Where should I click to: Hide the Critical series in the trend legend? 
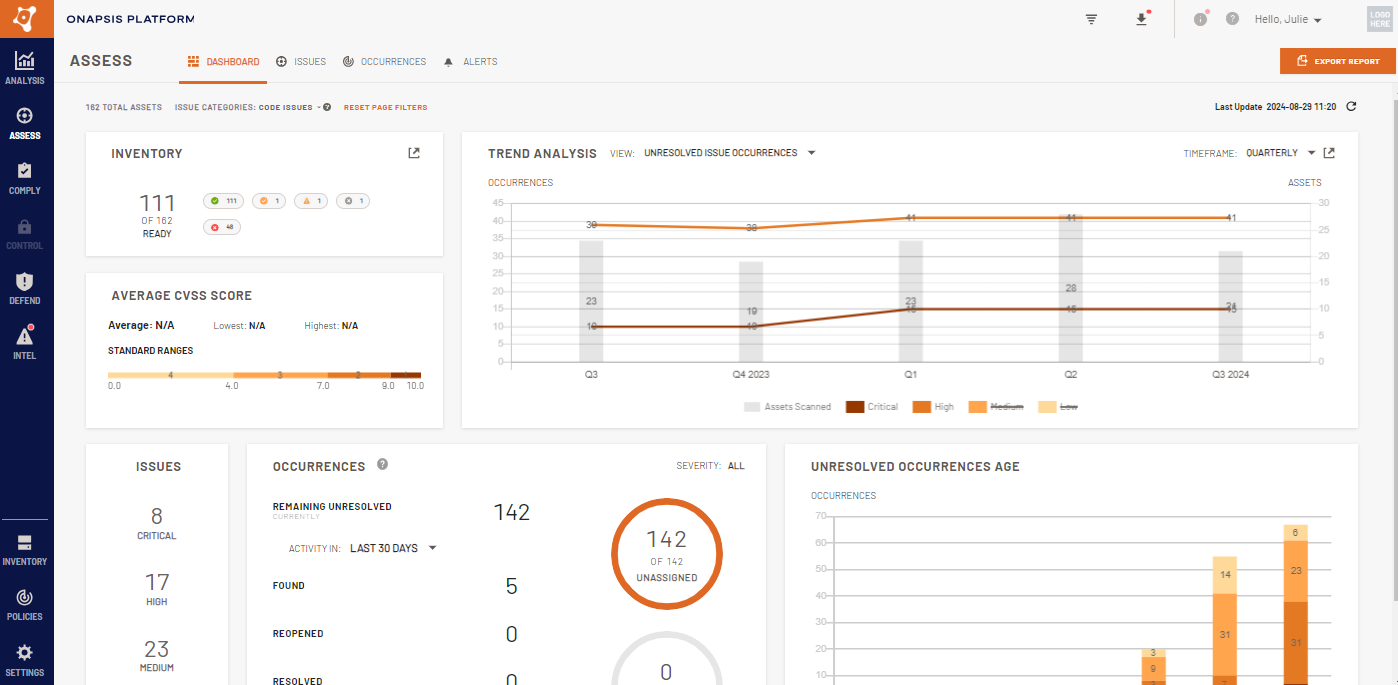[x=886, y=406]
